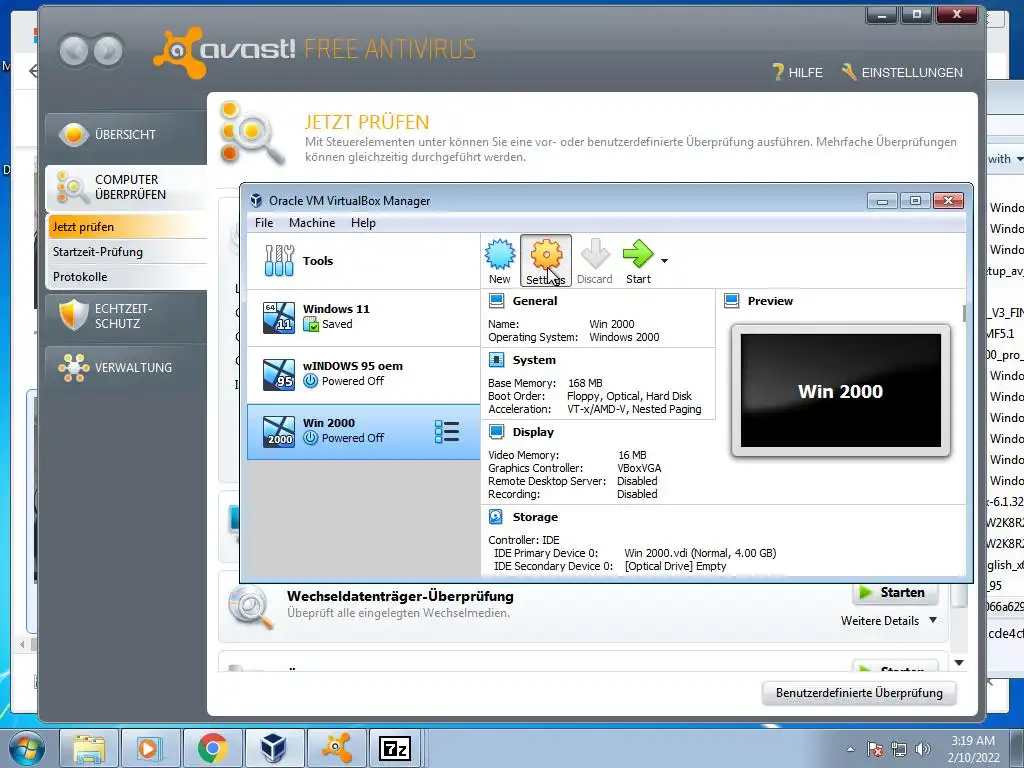Click the New virtual machine icon
This screenshot has height=768, width=1024.
500,261
